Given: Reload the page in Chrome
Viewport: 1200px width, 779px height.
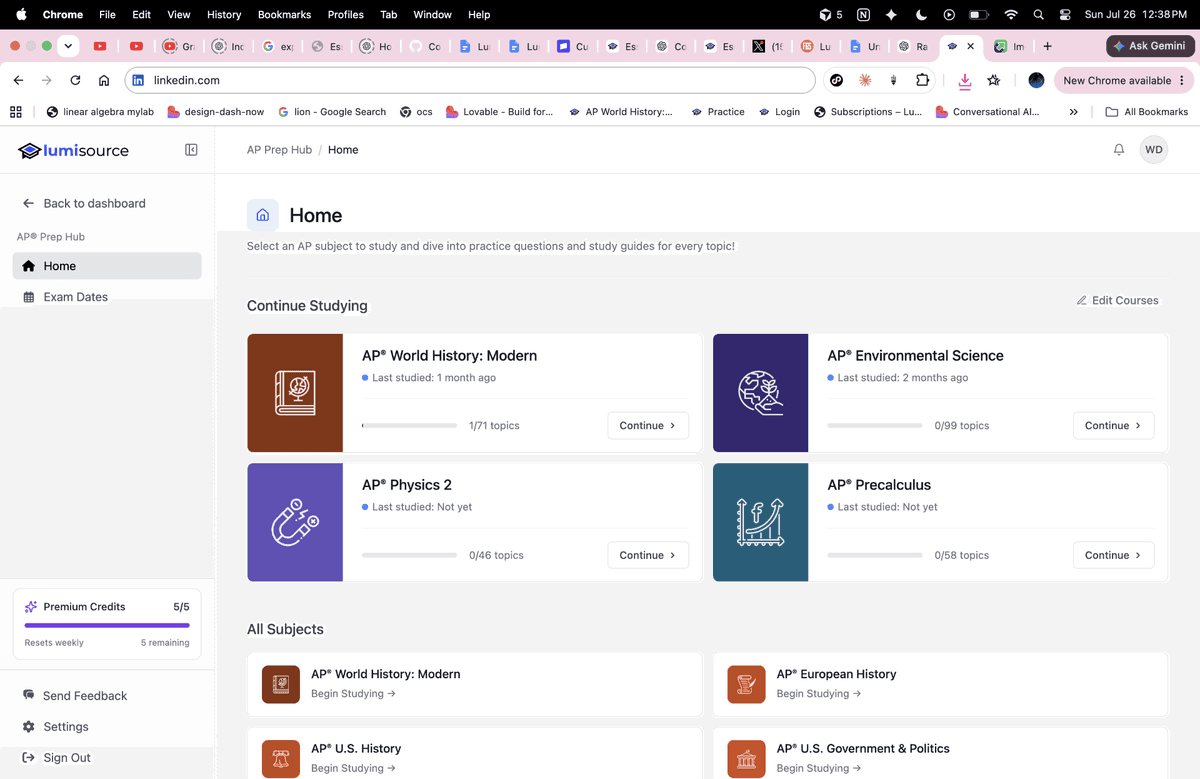Looking at the screenshot, I should coord(75,80).
